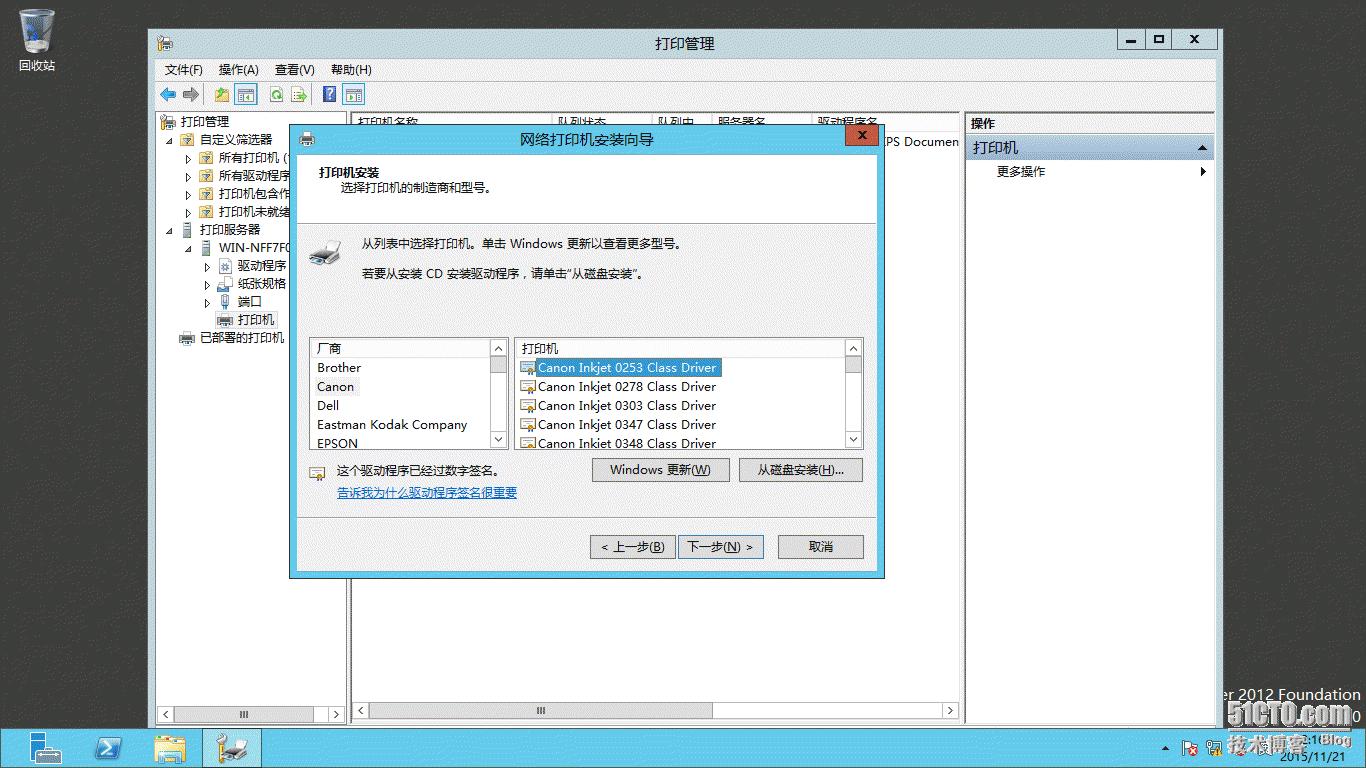Open the Print Management app from the taskbar
The width and height of the screenshot is (1366, 768).
pos(231,748)
